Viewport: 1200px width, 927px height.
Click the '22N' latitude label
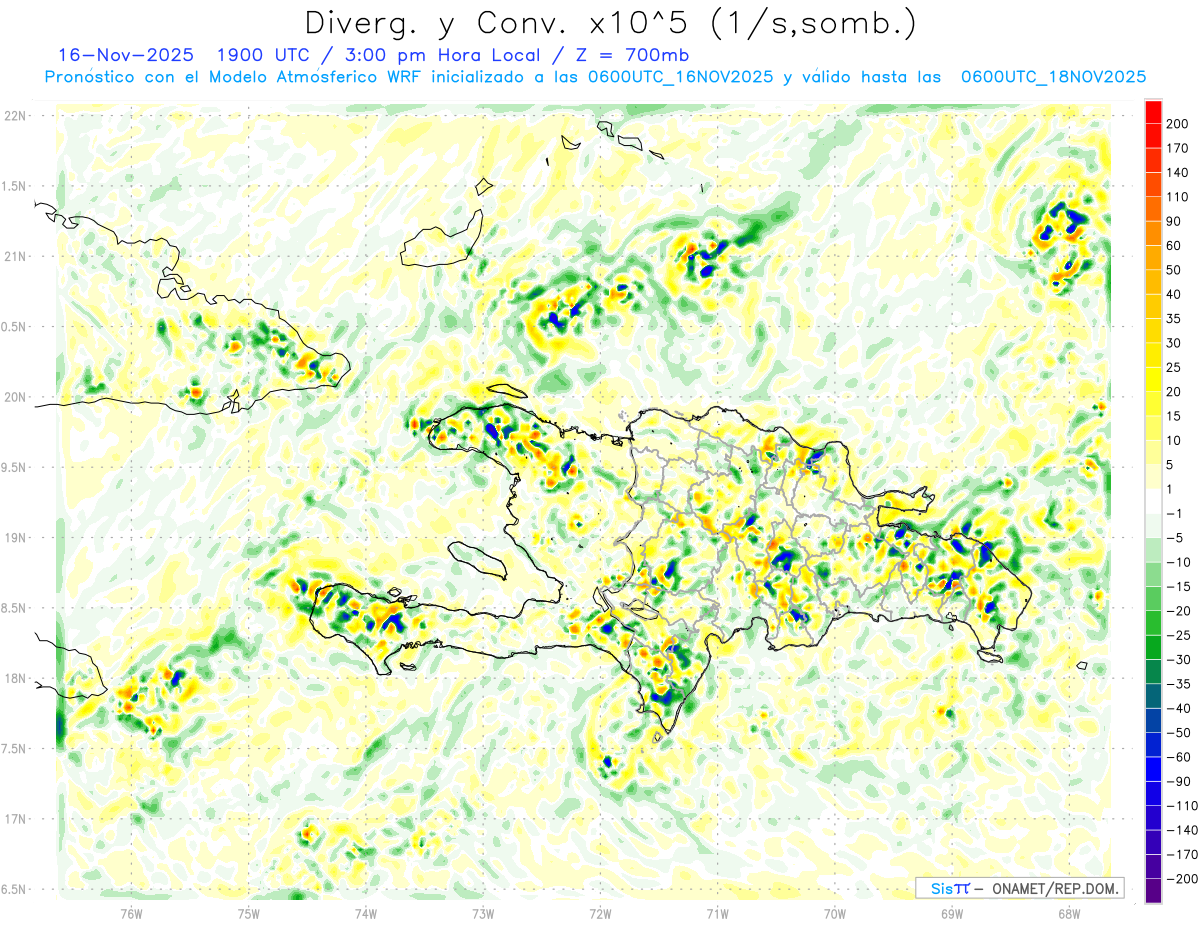tap(16, 116)
